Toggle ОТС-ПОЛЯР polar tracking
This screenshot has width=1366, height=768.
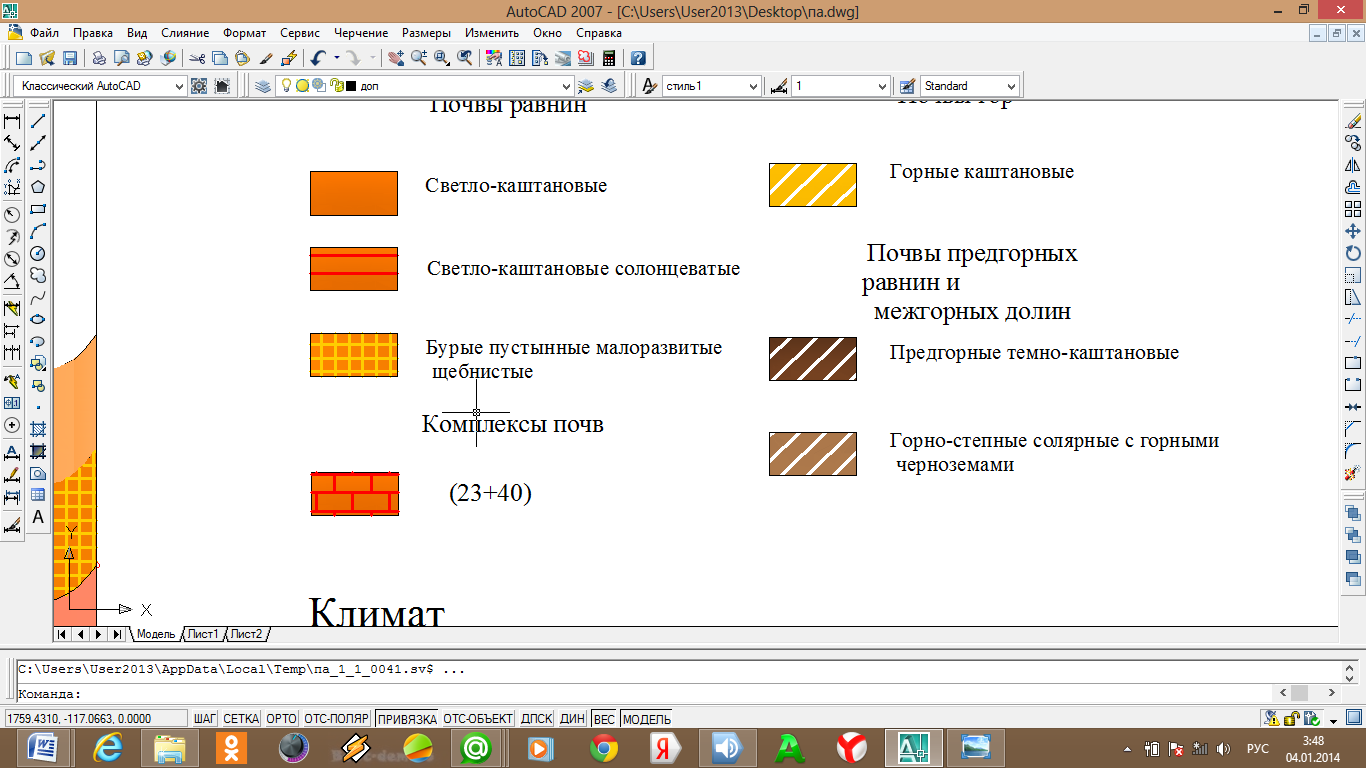(336, 718)
